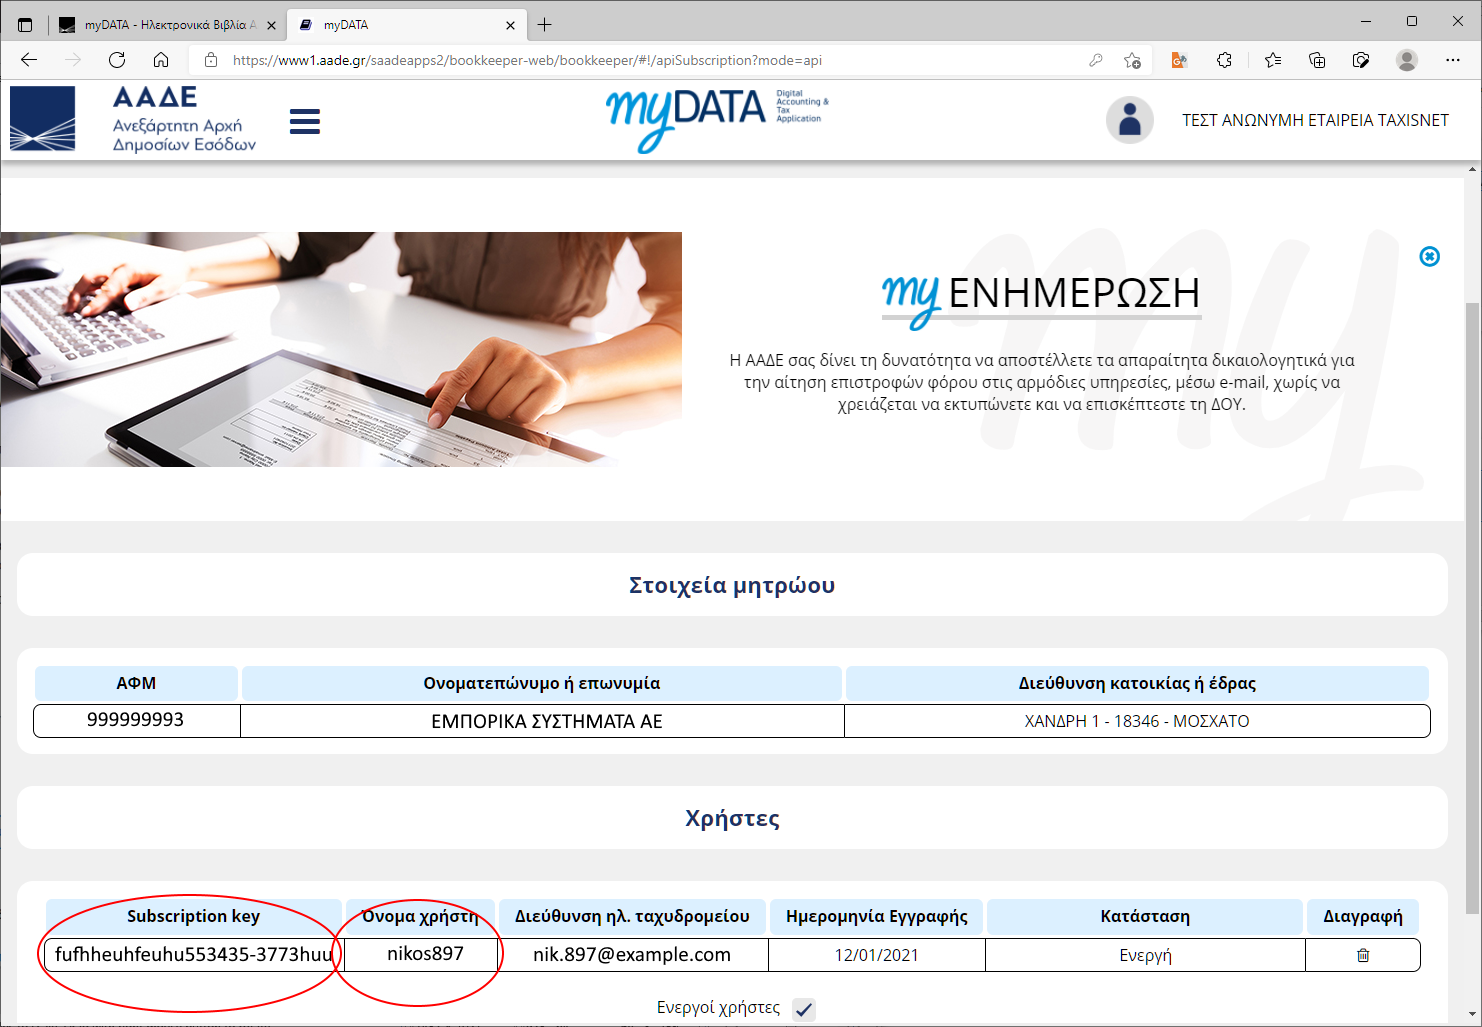Click the Διεύθυνση ηλ. ταχυδρομείου header
Screen dimensions: 1482x1027
pos(632,916)
